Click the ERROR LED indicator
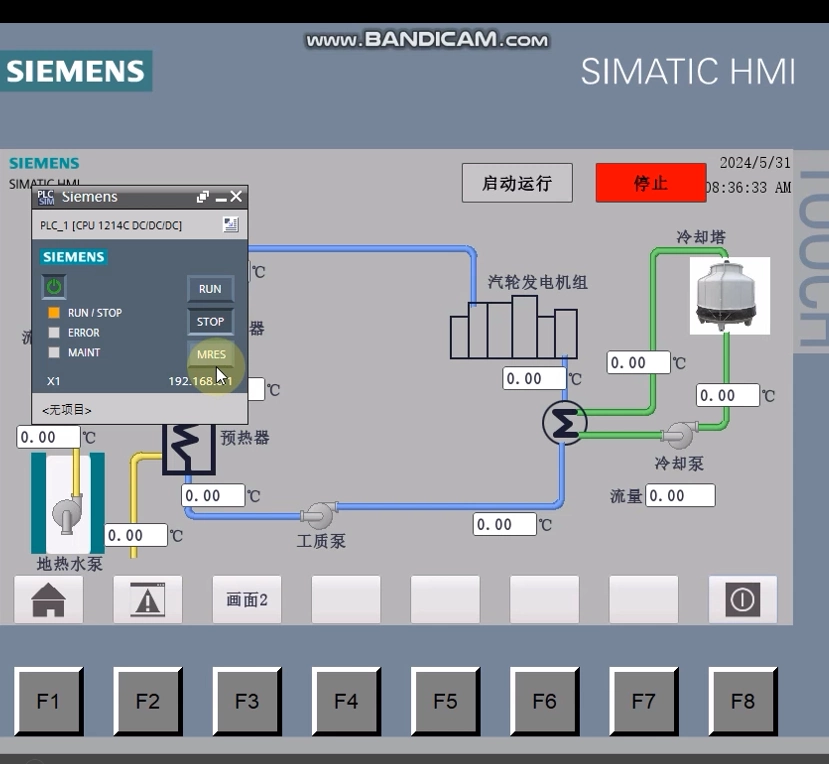This screenshot has width=829, height=764. (54, 333)
